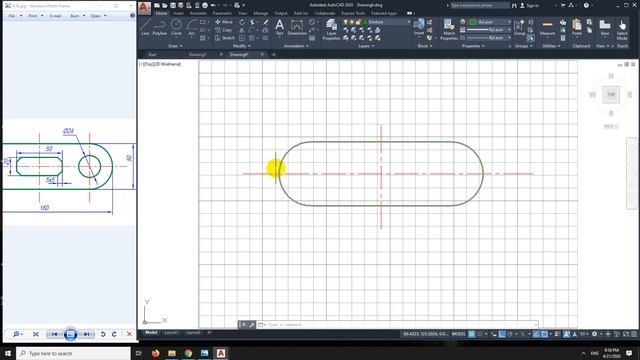The height and width of the screenshot is (360, 640).
Task: Click the Copy tool
Action: 224,30
